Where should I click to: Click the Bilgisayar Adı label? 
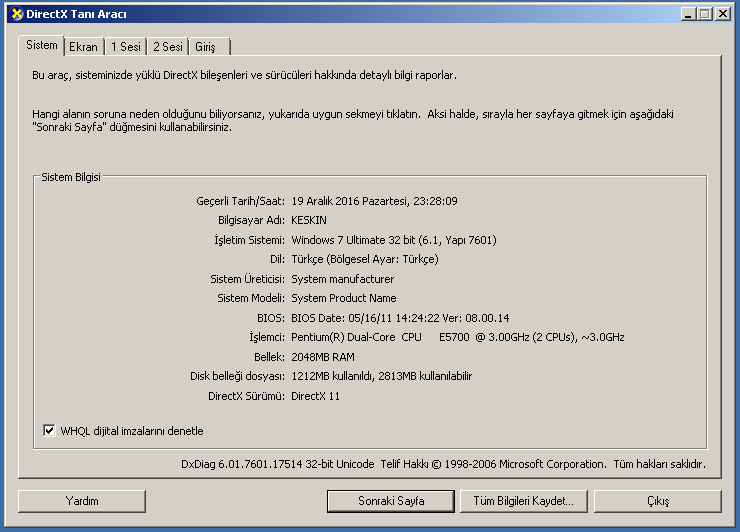point(251,220)
